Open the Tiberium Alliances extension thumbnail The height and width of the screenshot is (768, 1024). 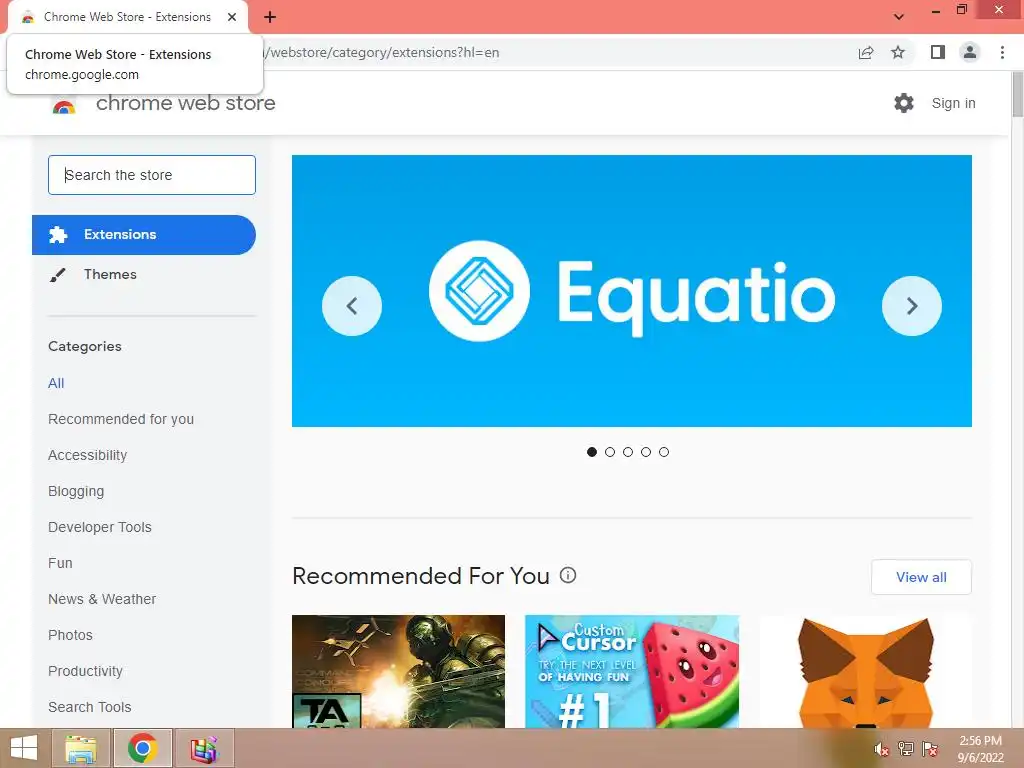click(398, 671)
